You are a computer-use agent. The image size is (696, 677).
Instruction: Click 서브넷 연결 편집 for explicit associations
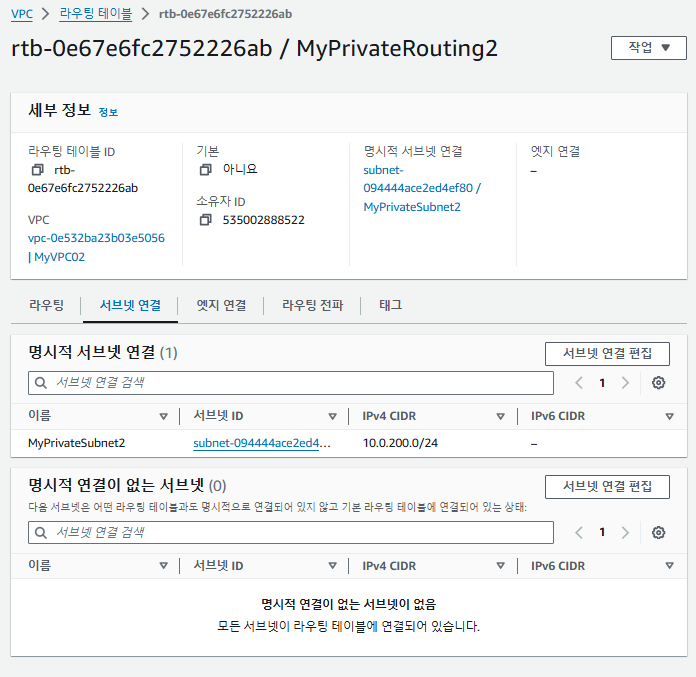[x=607, y=354]
